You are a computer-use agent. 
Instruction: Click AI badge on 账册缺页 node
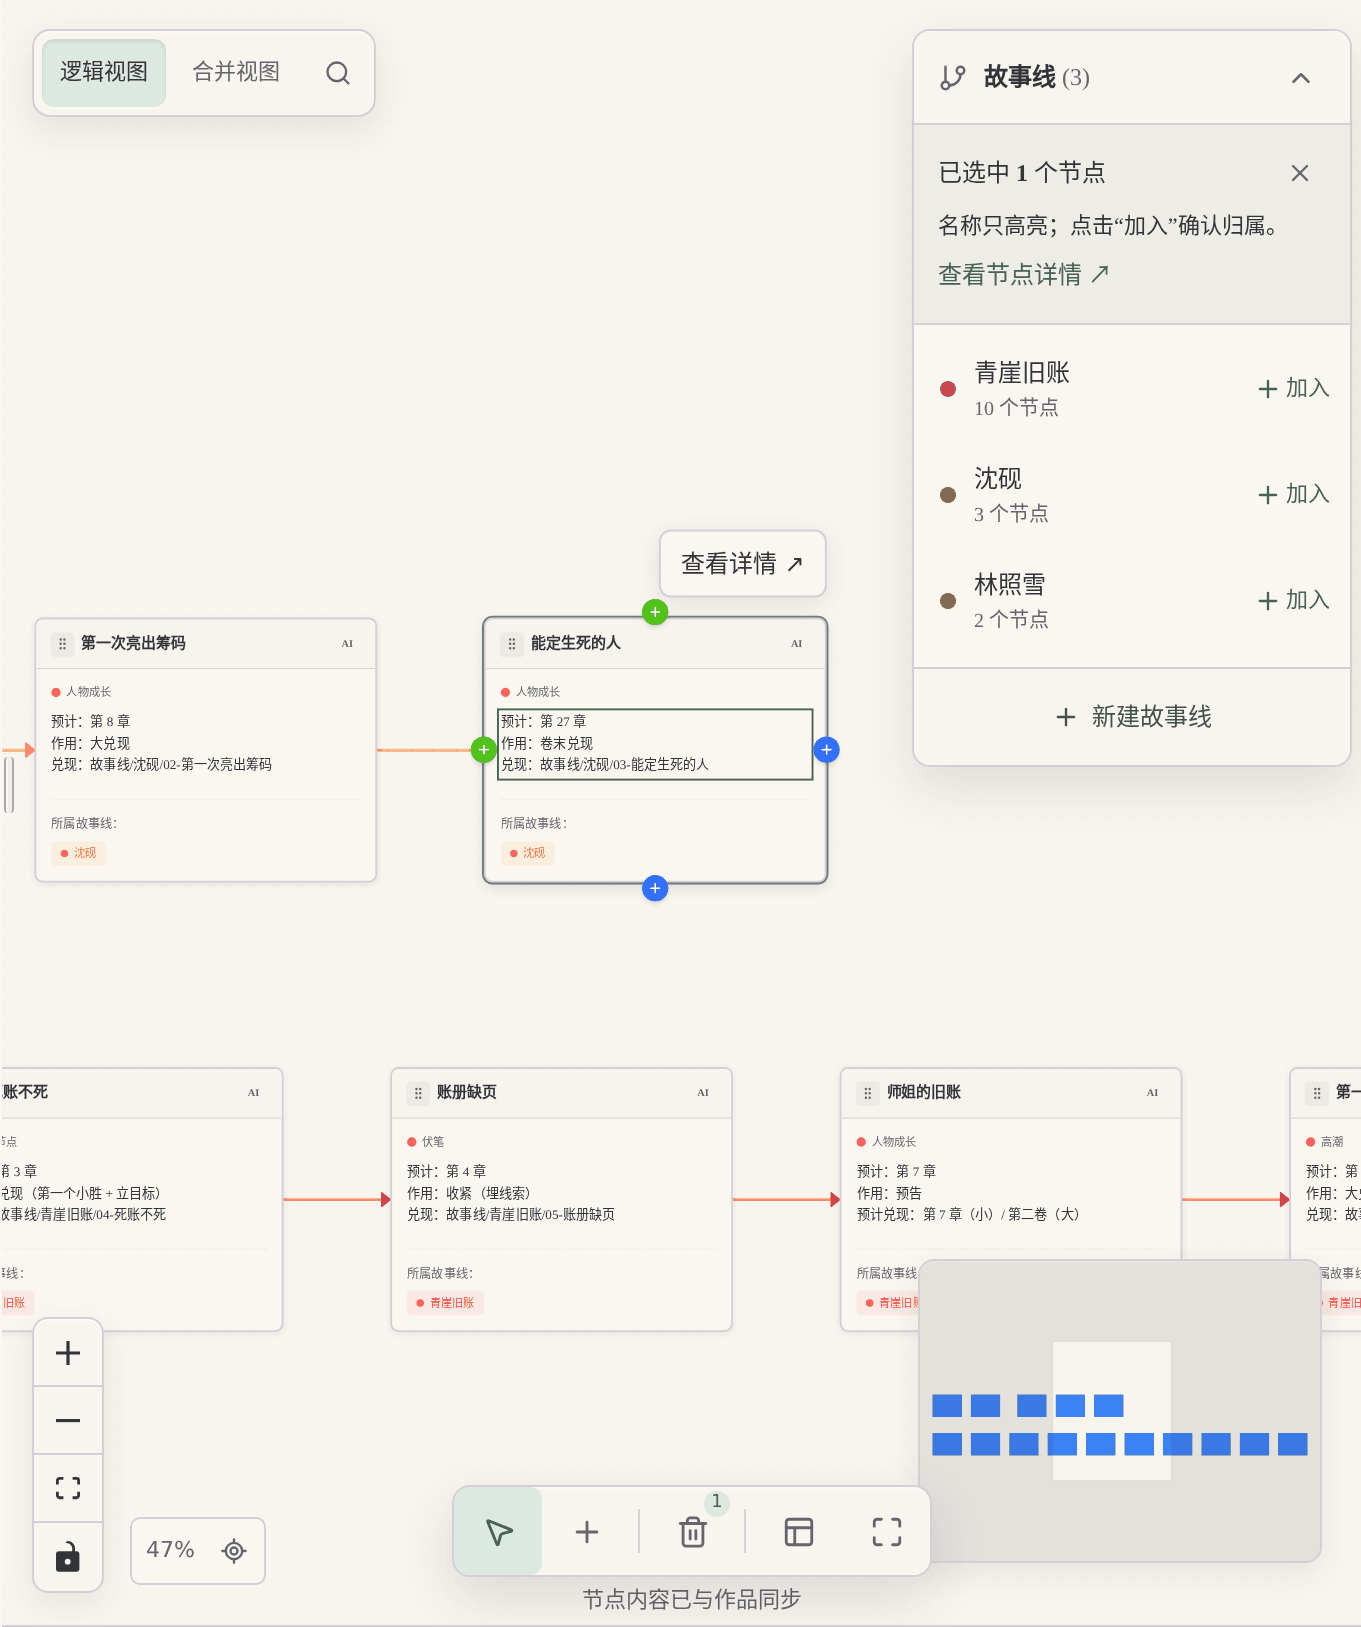click(703, 1093)
